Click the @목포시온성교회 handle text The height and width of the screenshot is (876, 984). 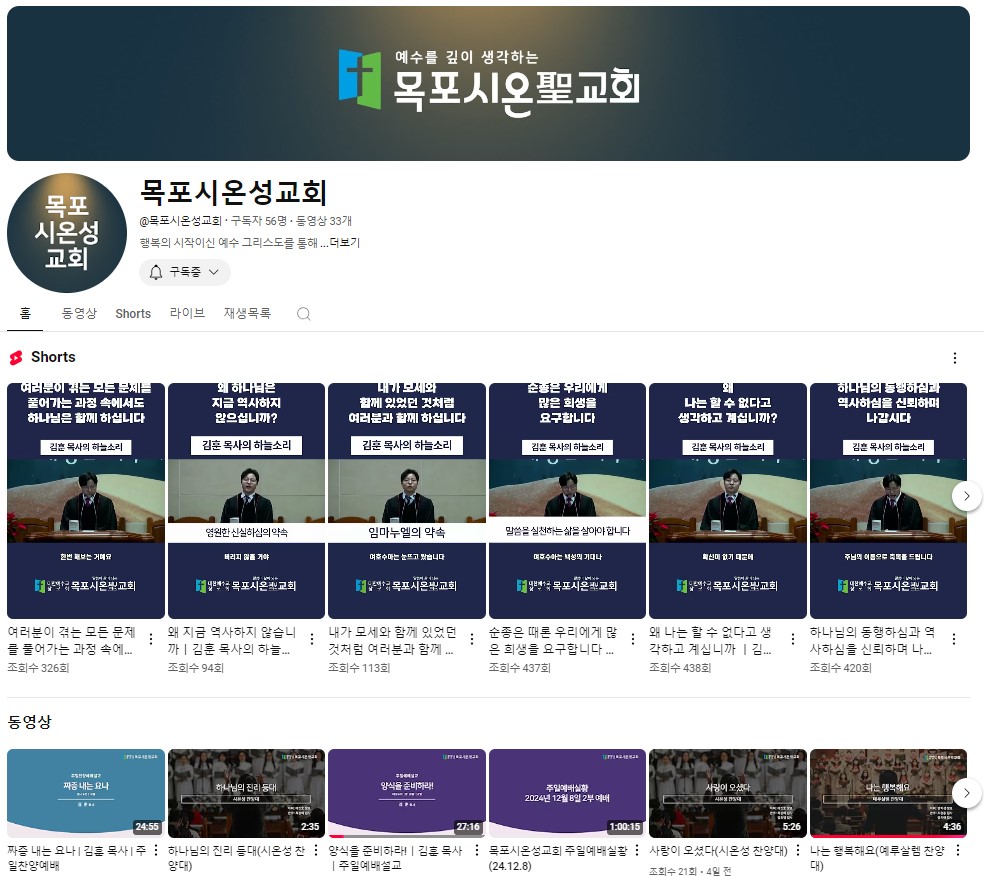[181, 221]
